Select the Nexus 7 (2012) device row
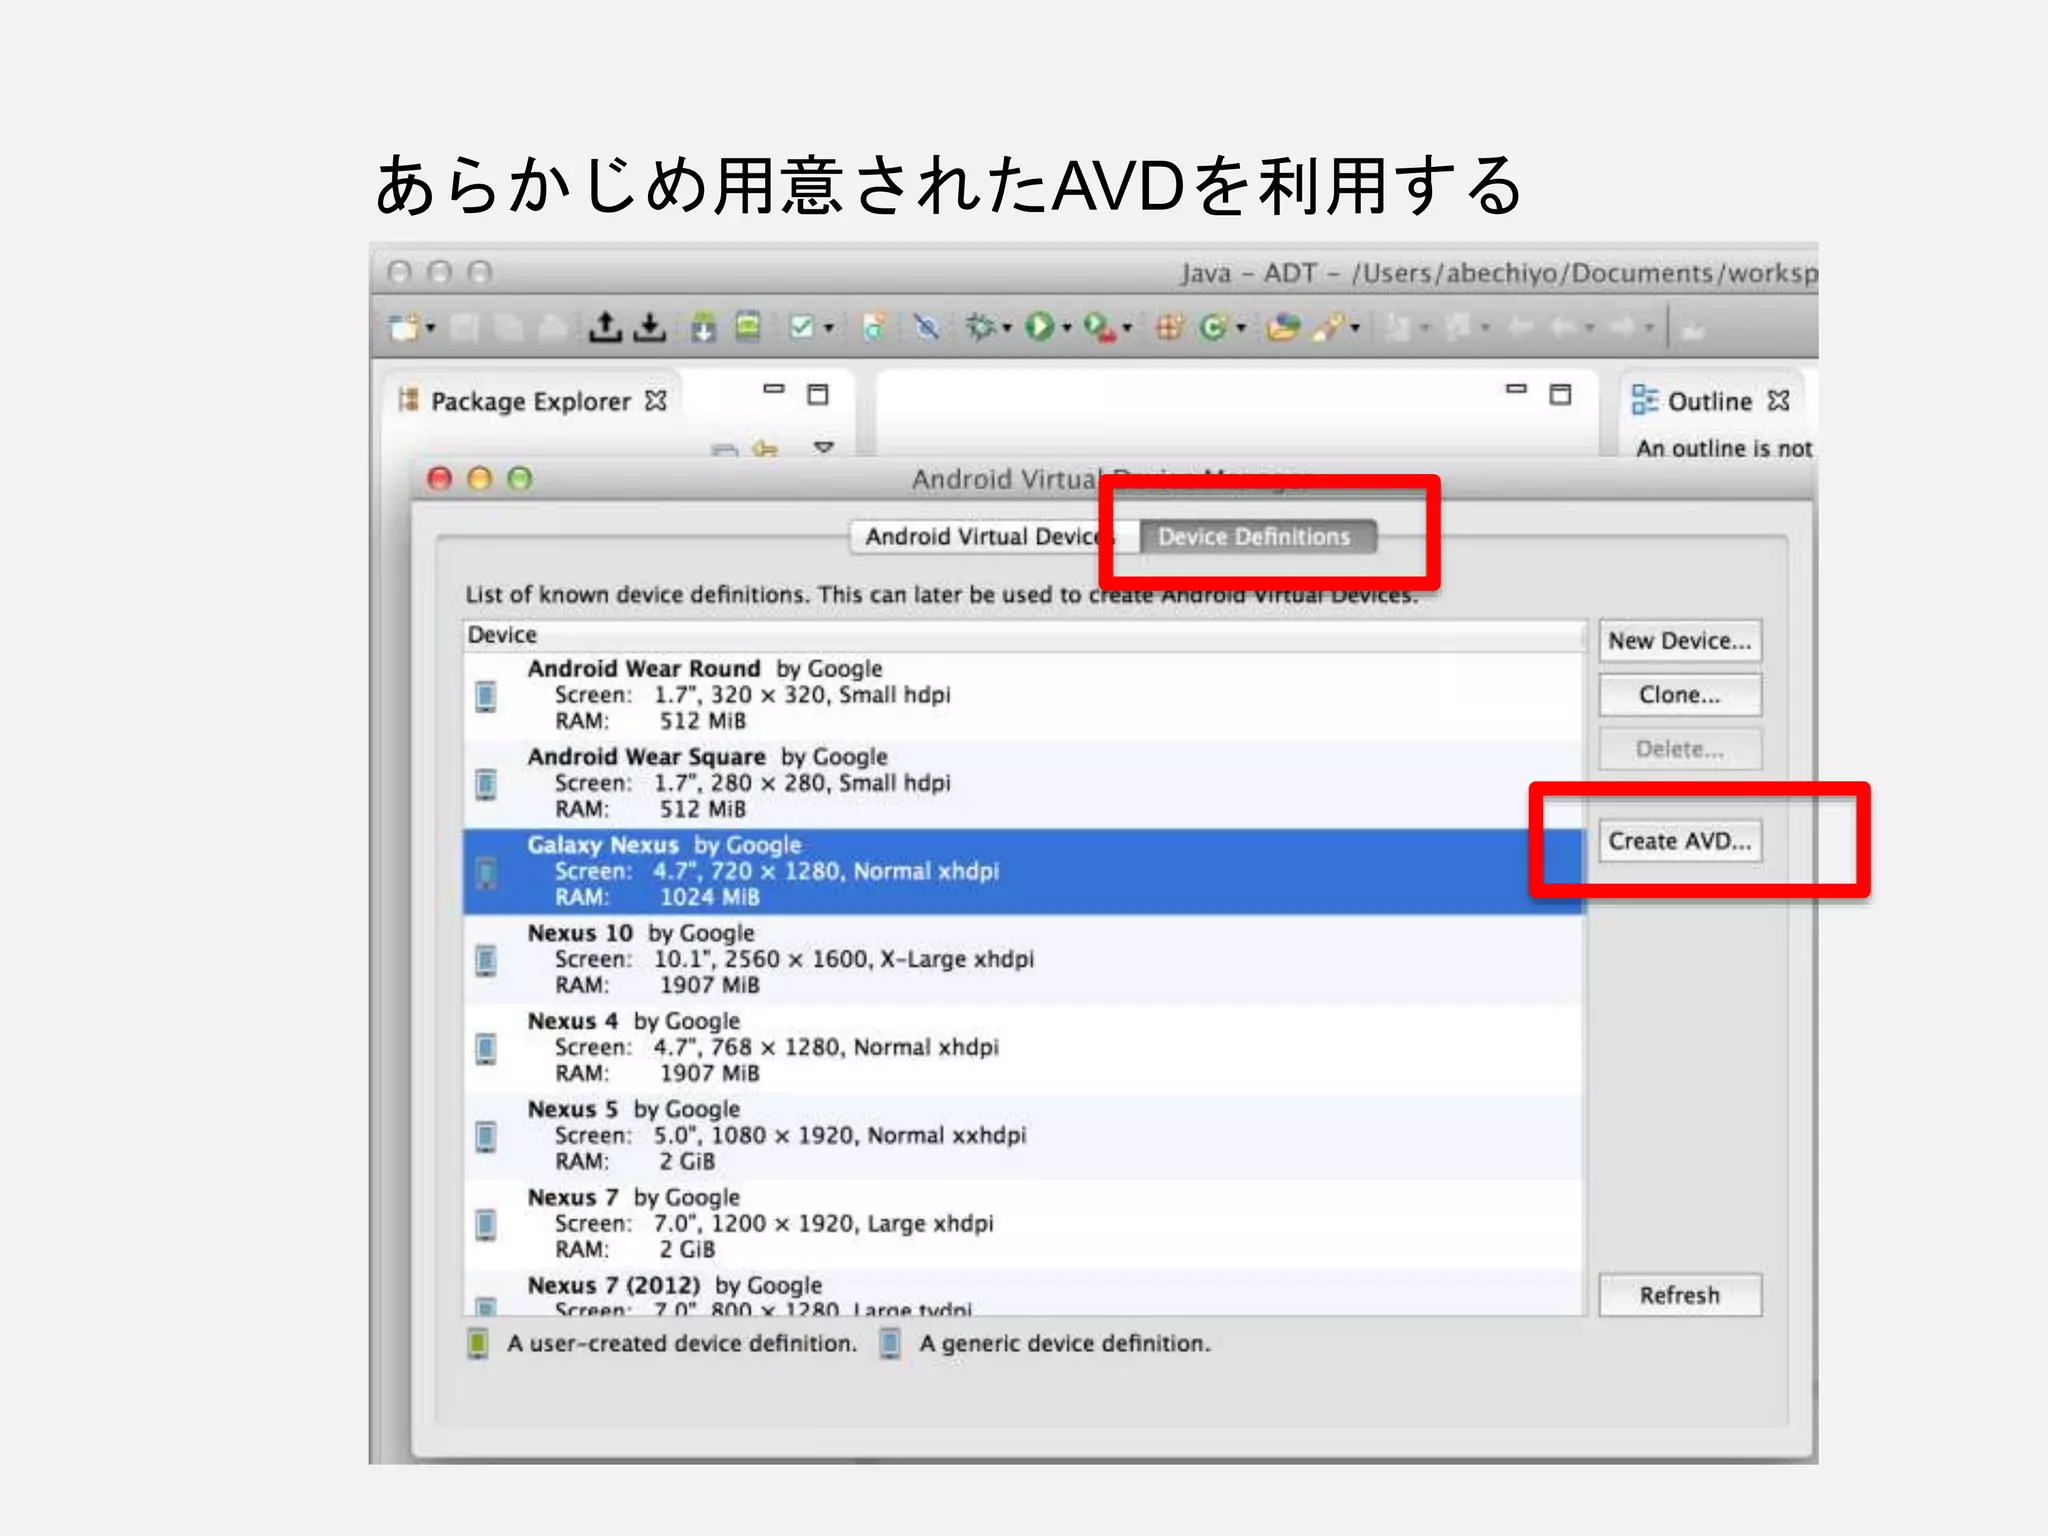 pyautogui.click(x=1025, y=1293)
